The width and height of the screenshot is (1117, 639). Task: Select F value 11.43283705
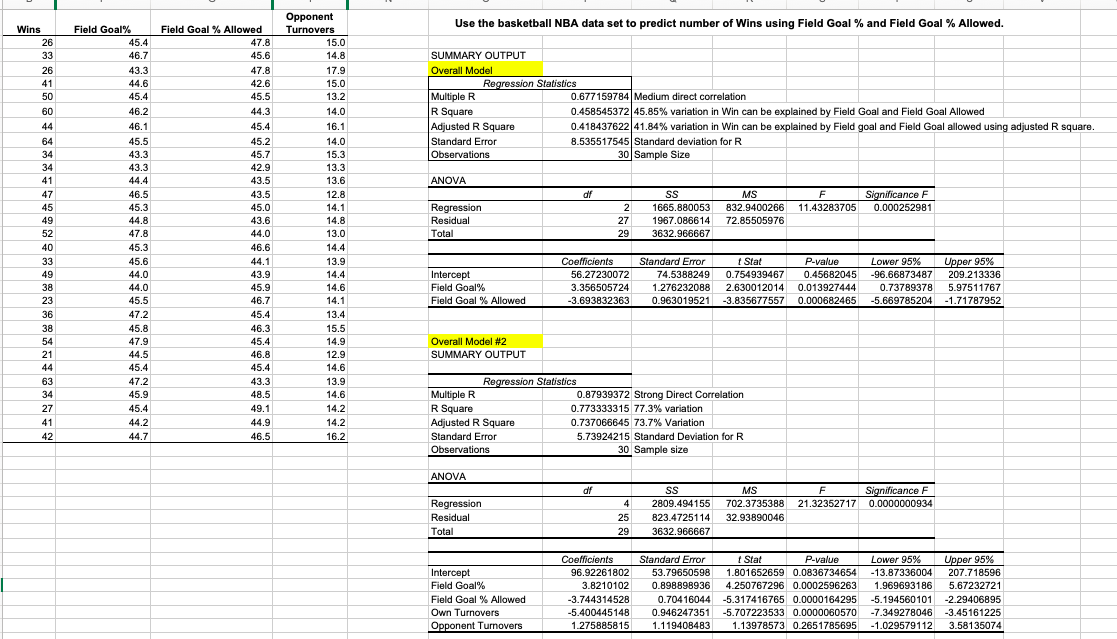827,208
